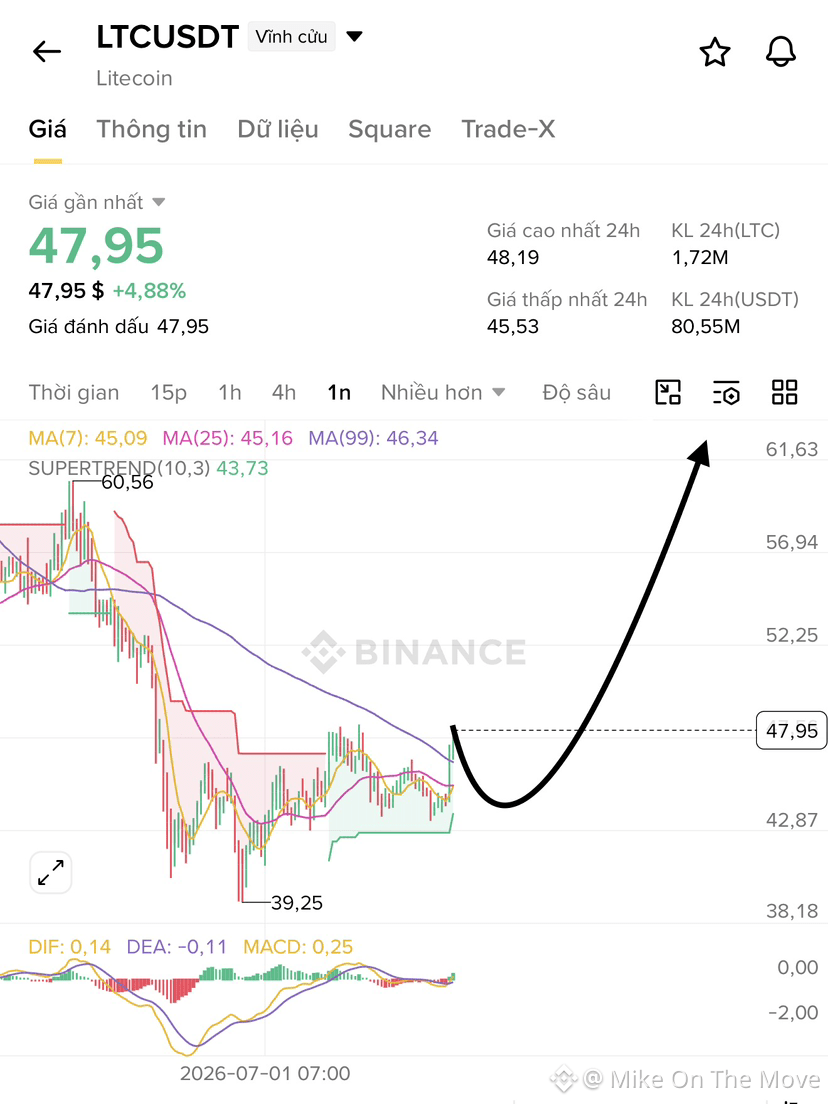
Task: Tap the 24h USDT volume 80,55M
Action: (705, 327)
